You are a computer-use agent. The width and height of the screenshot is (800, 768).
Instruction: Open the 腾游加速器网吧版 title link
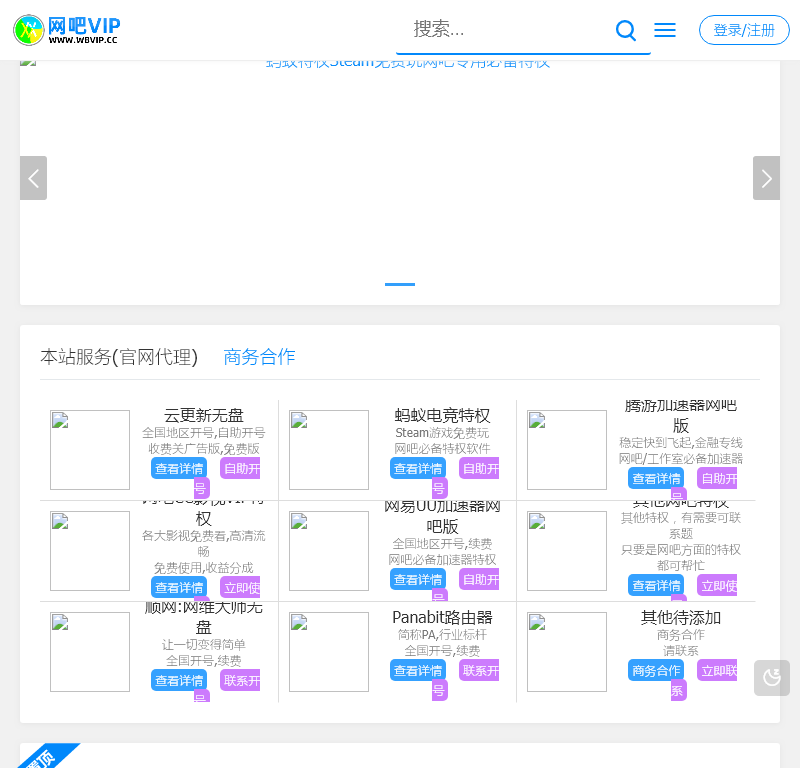(x=681, y=415)
